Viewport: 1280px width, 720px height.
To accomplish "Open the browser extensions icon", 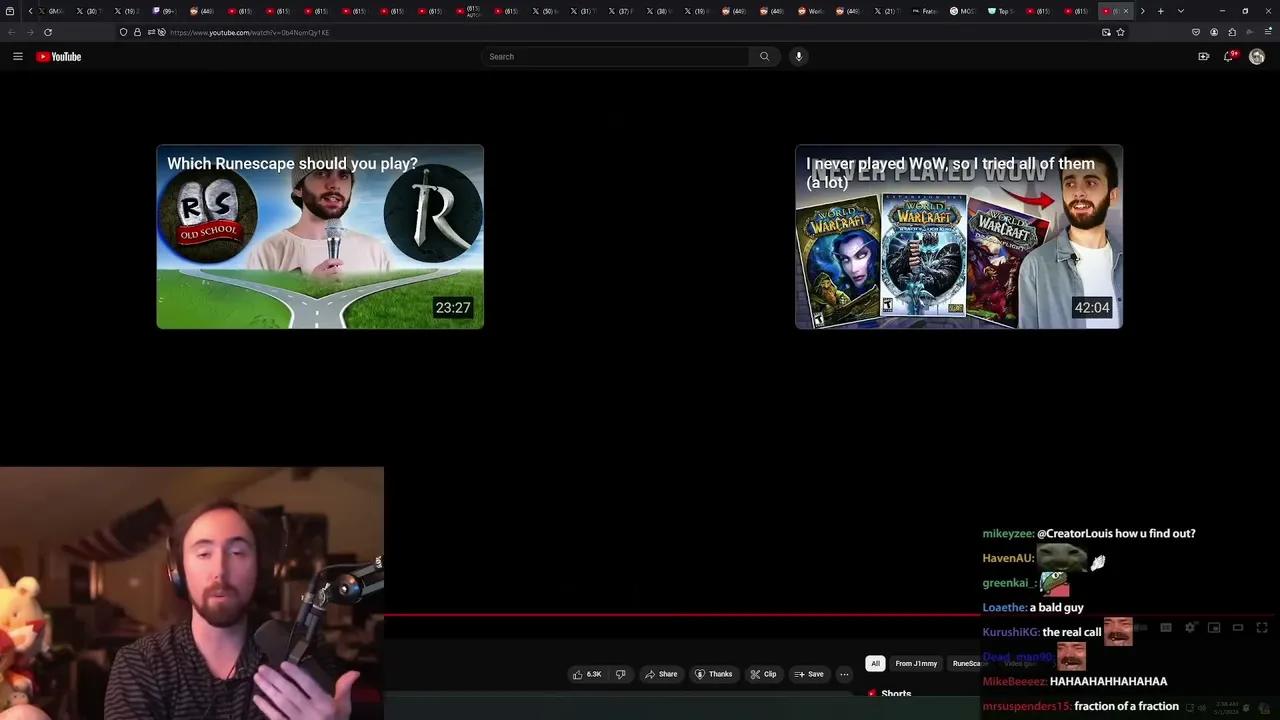I will click(1232, 32).
